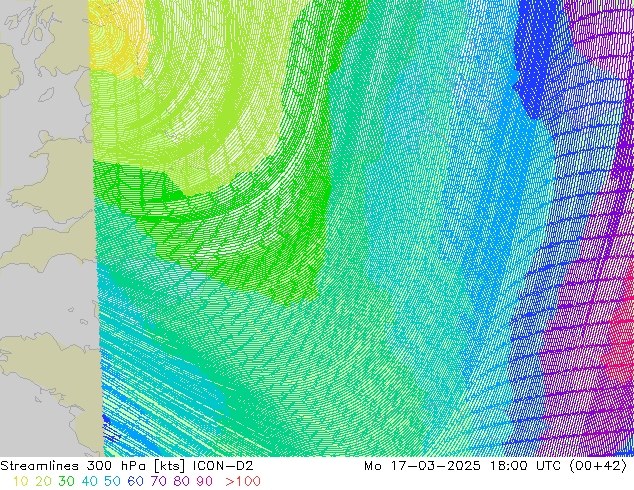Click the 30 kts green legend value
634x490 pixels.
(x=66, y=482)
